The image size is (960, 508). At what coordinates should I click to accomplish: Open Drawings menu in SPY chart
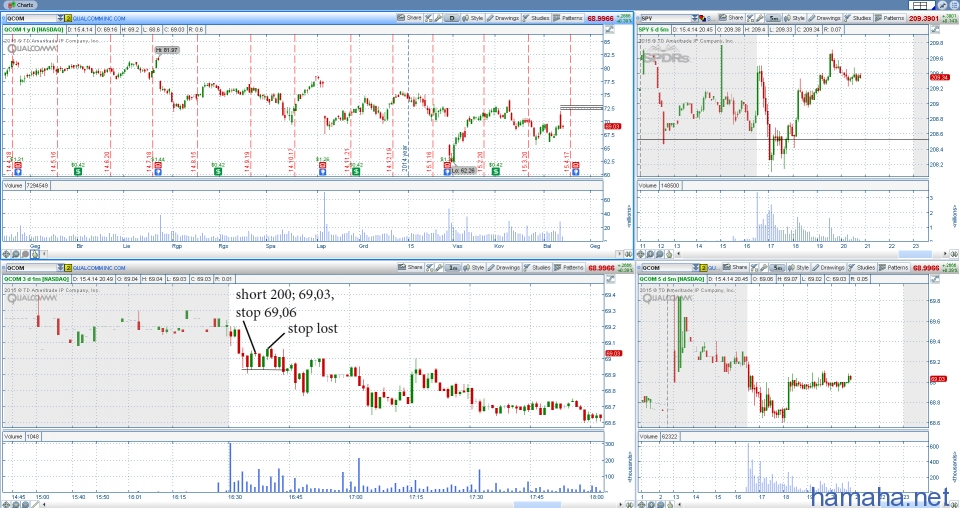(825, 18)
